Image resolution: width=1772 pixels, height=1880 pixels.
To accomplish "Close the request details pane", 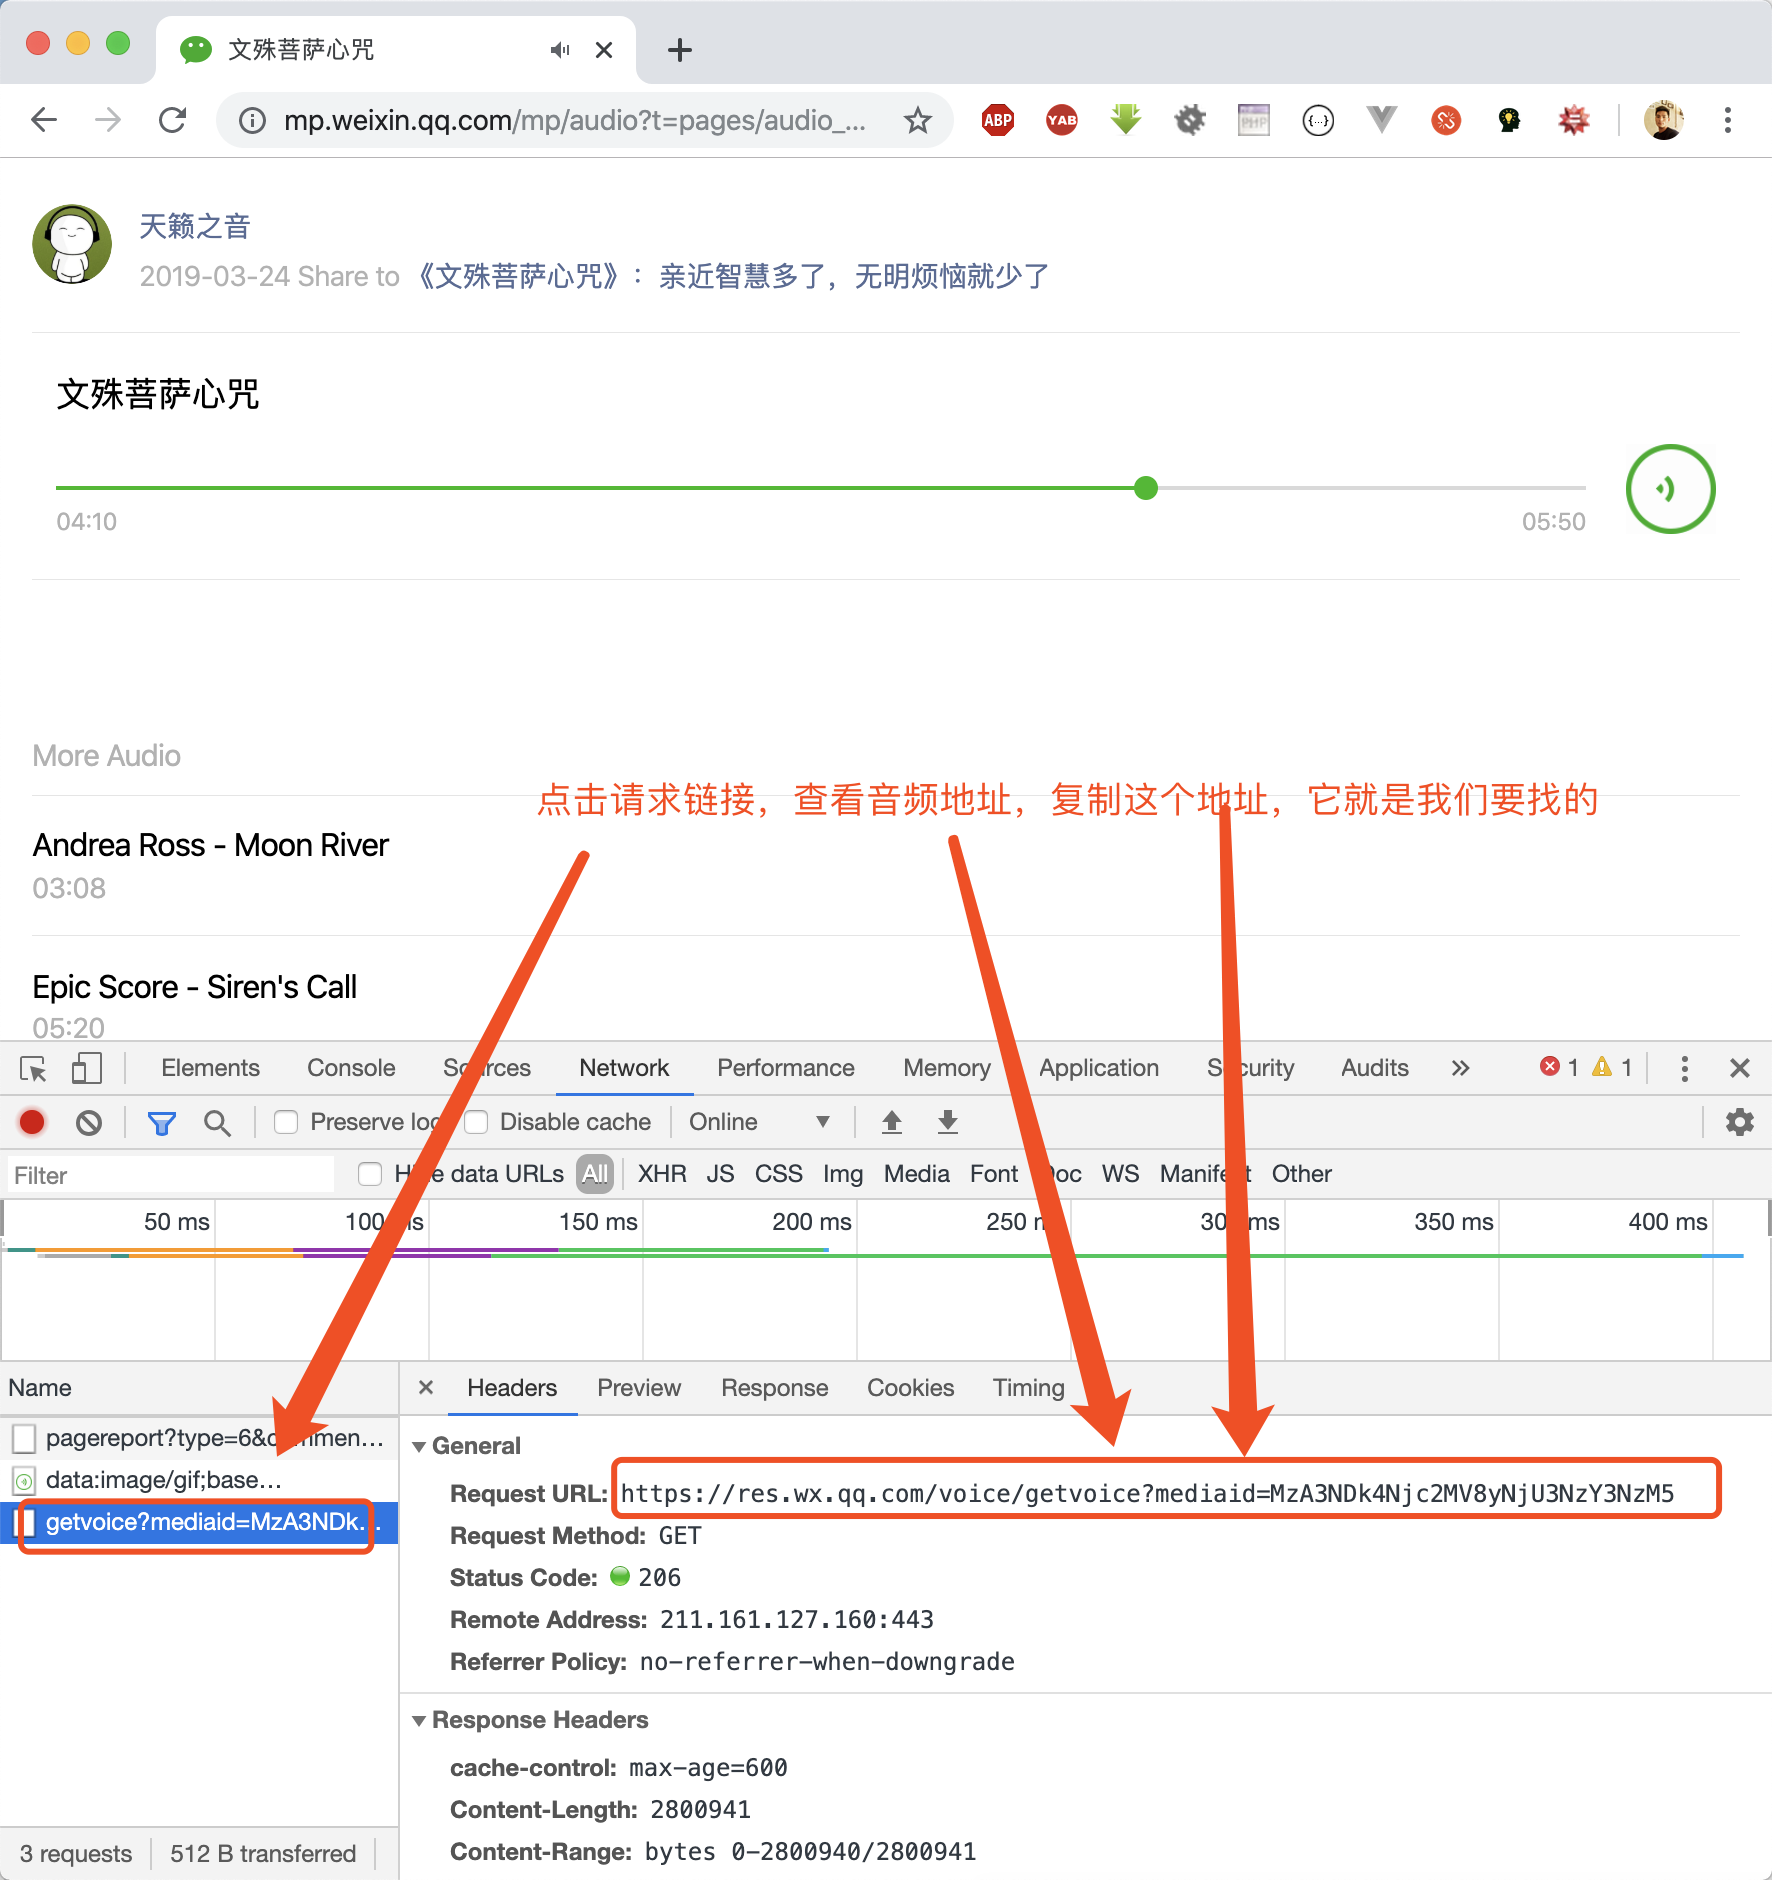I will [426, 1388].
